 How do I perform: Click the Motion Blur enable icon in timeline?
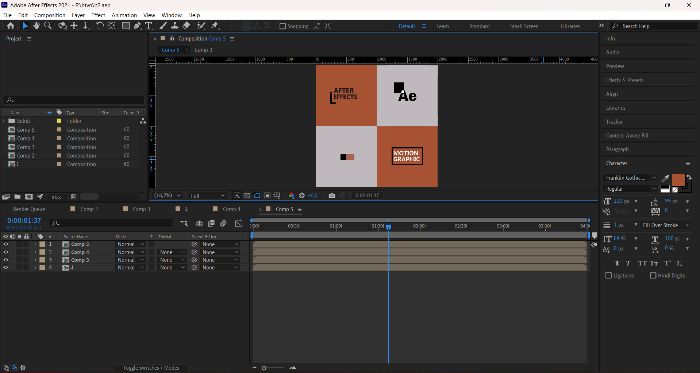pos(223,223)
